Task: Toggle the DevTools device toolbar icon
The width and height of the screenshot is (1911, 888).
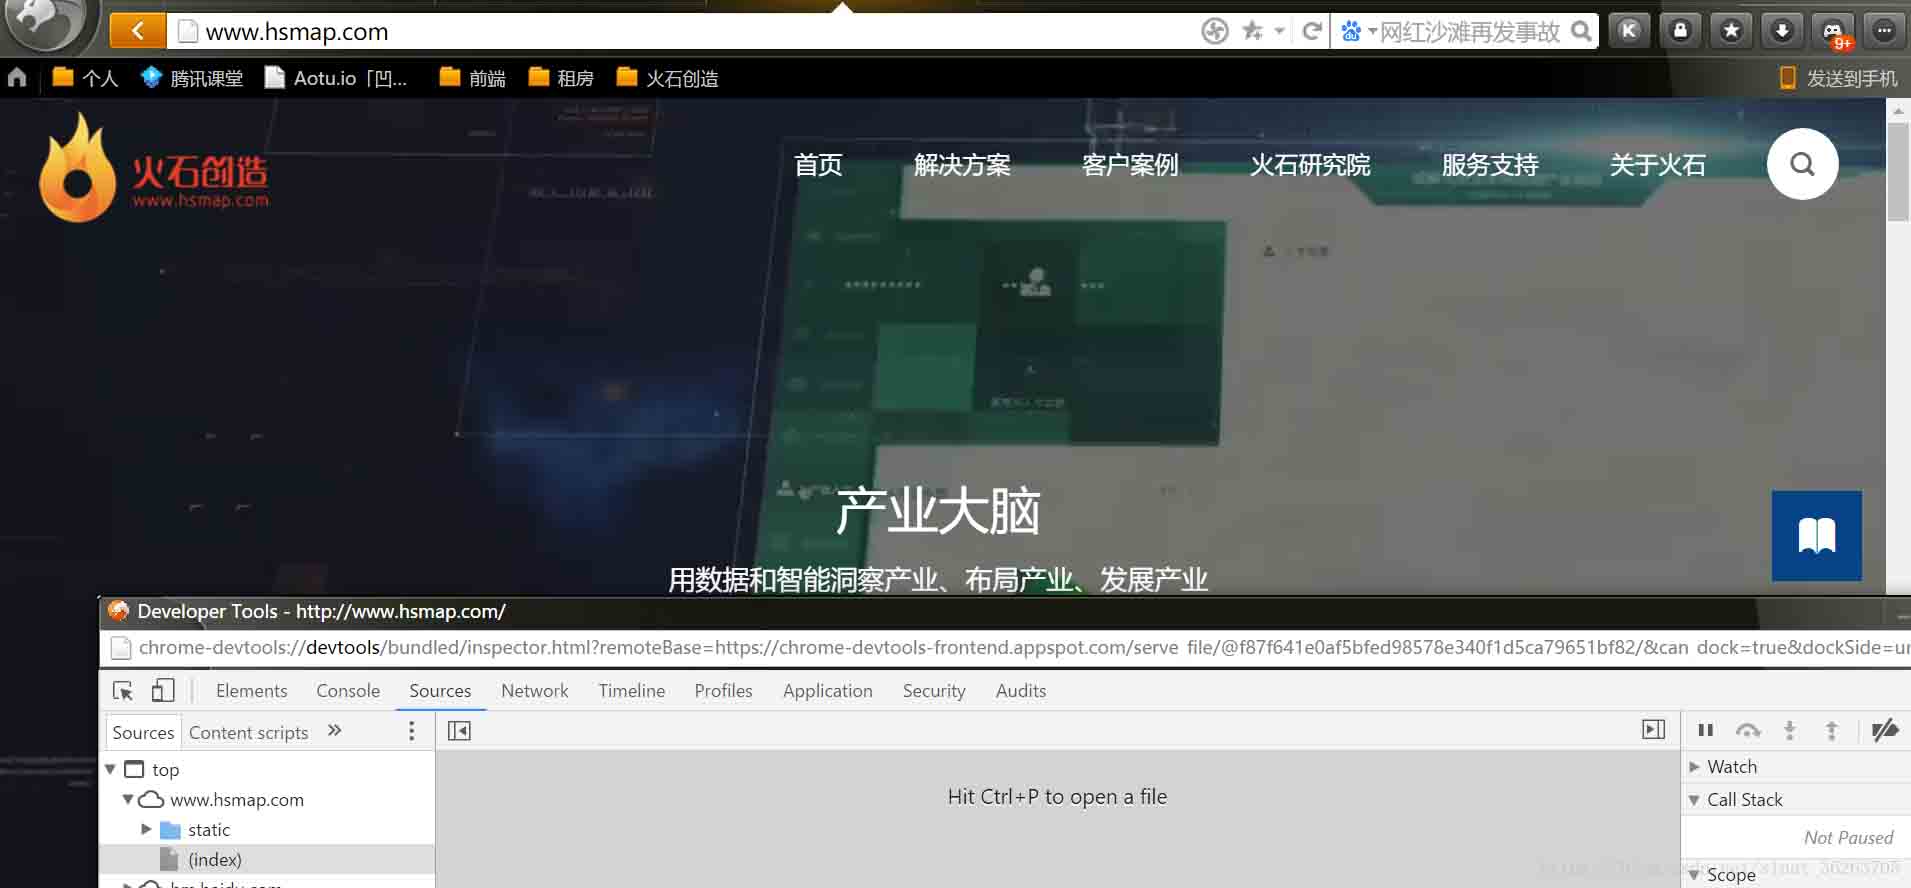Action: tap(163, 691)
